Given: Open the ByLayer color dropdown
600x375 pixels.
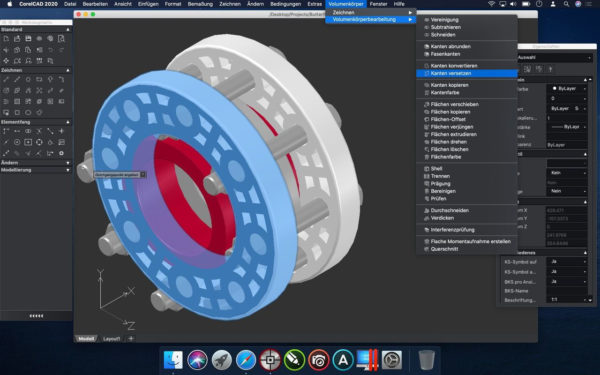Looking at the screenshot, I should (567, 88).
